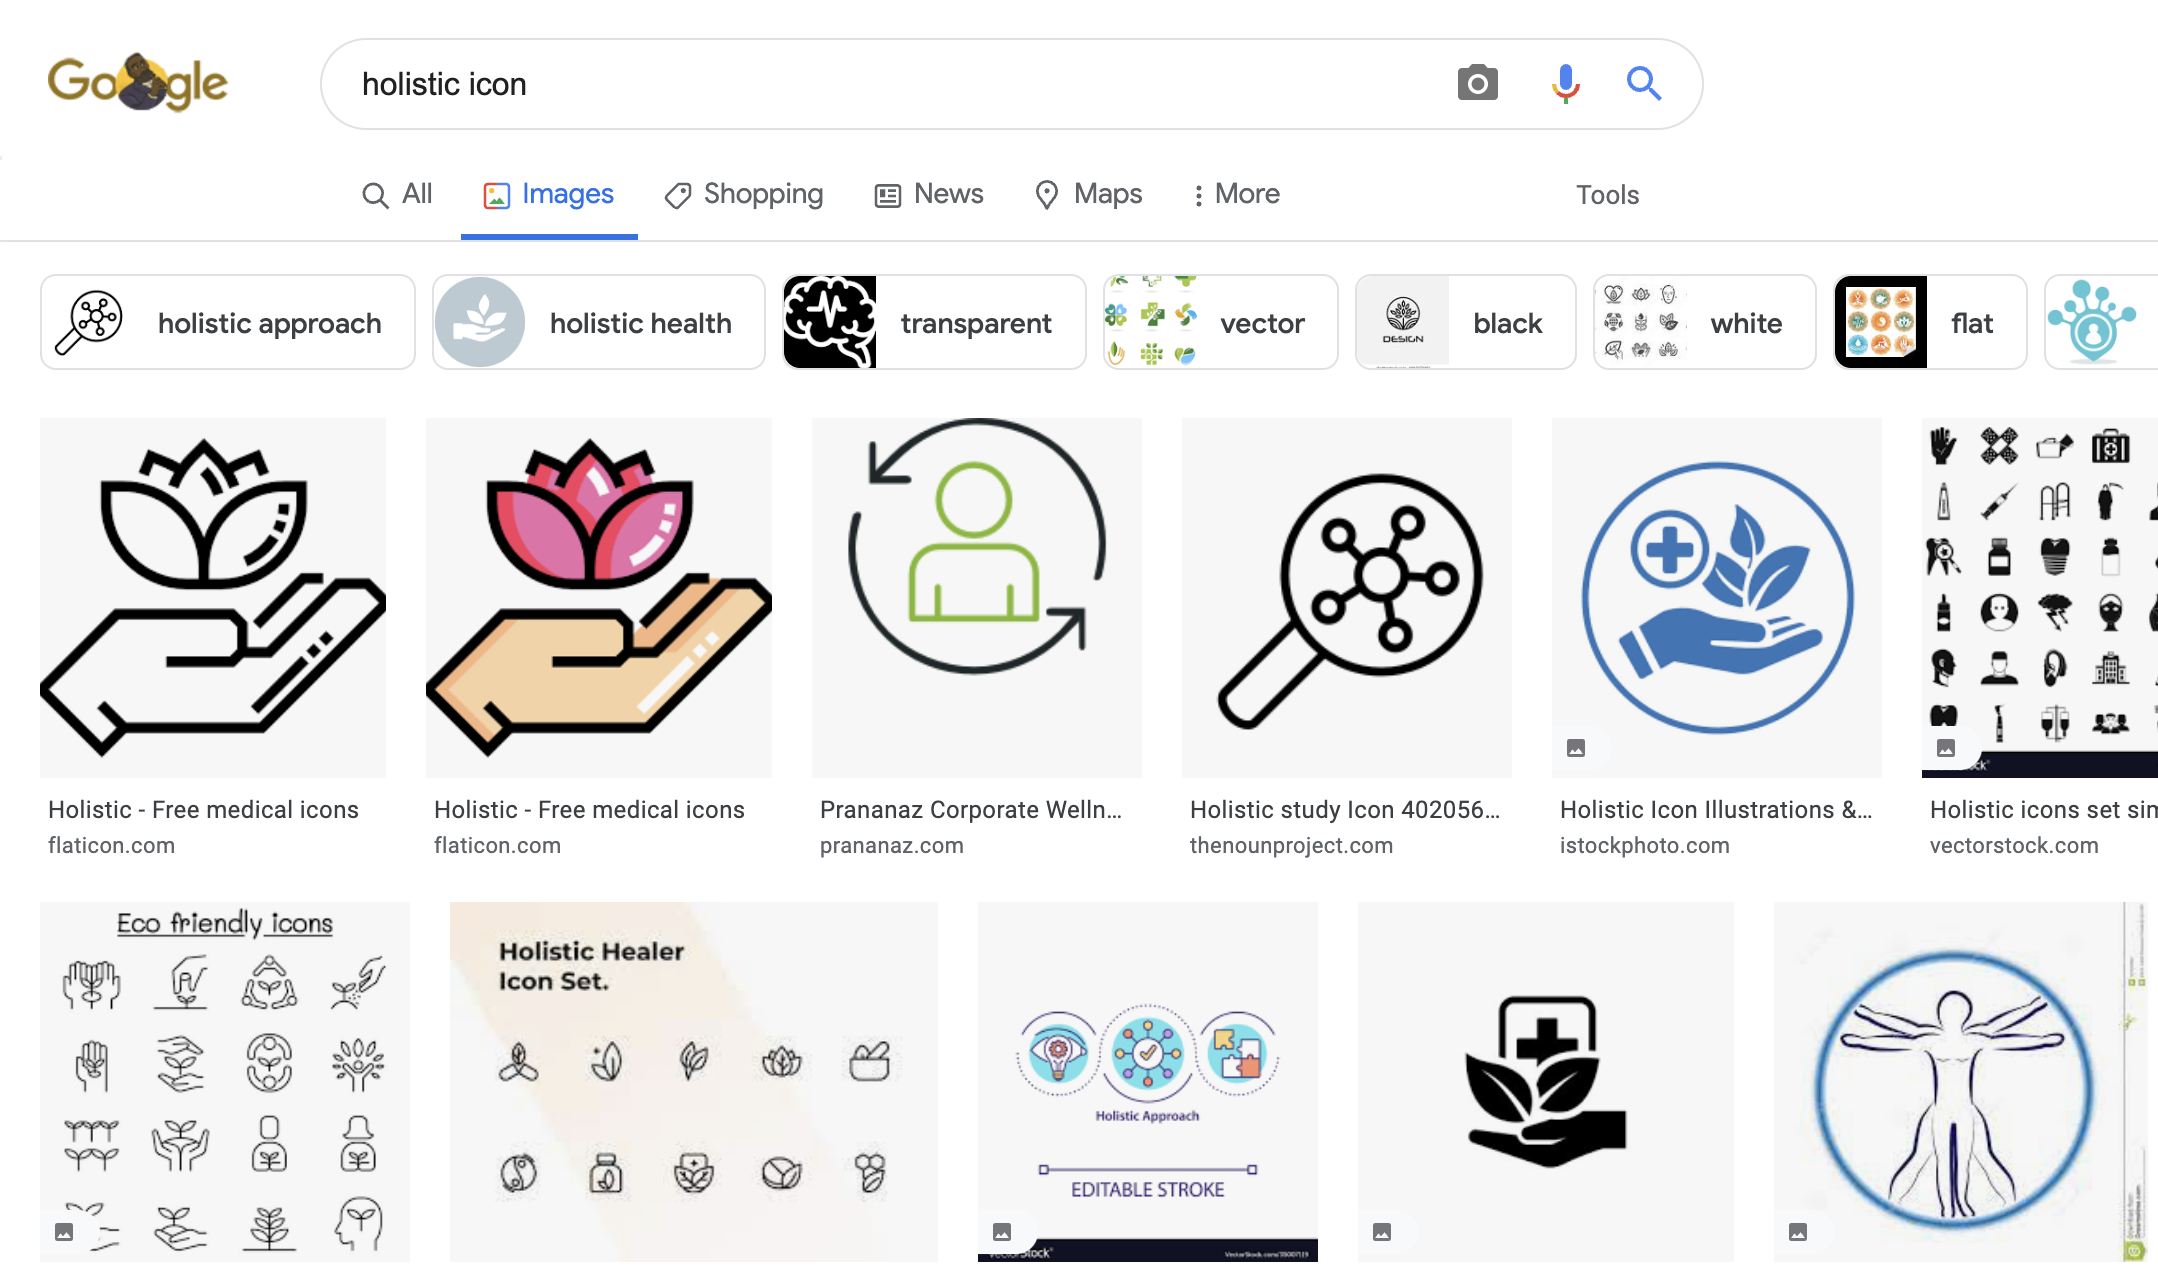Select the Shopping tab
Screen dimensions: 2158x1276
[744, 193]
